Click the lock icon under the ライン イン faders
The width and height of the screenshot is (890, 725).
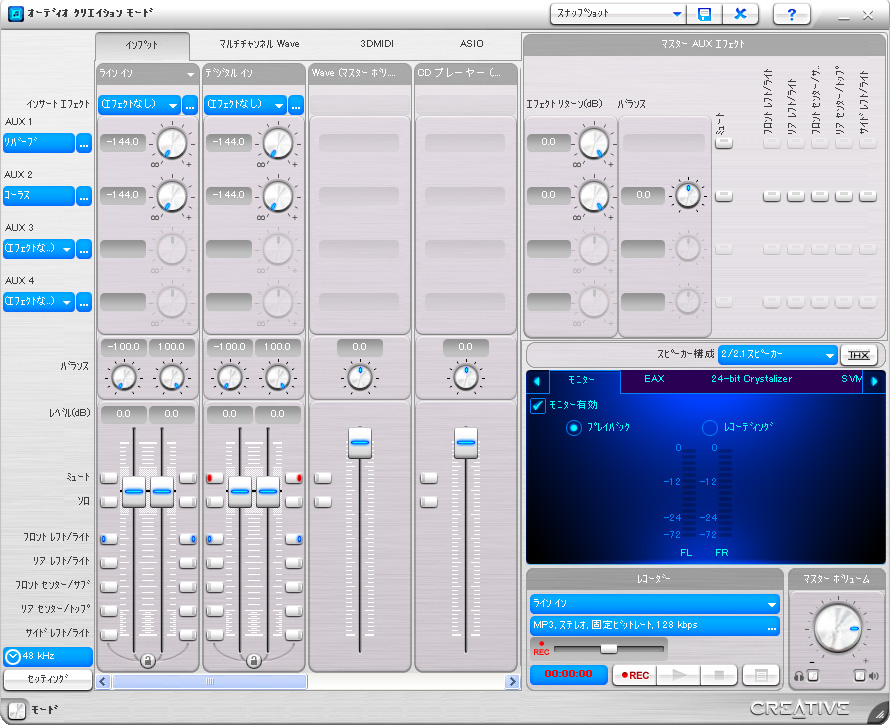[x=148, y=660]
